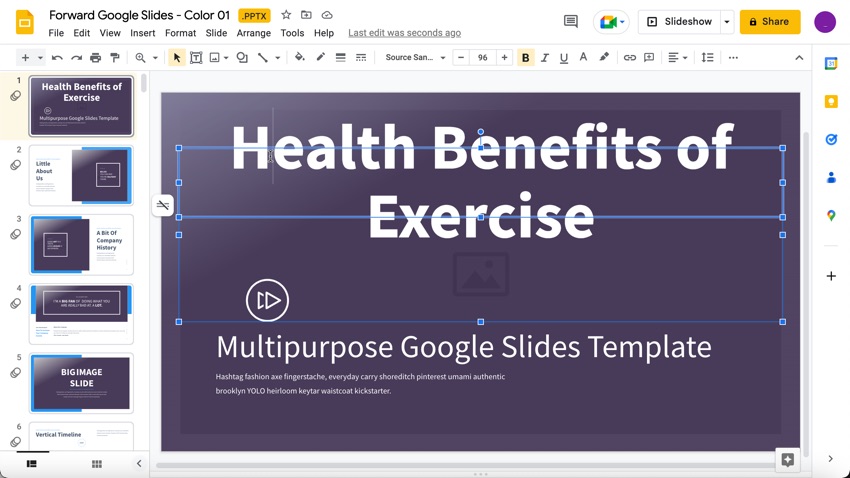Show more toolbar options
850x478 pixels.
(x=733, y=57)
